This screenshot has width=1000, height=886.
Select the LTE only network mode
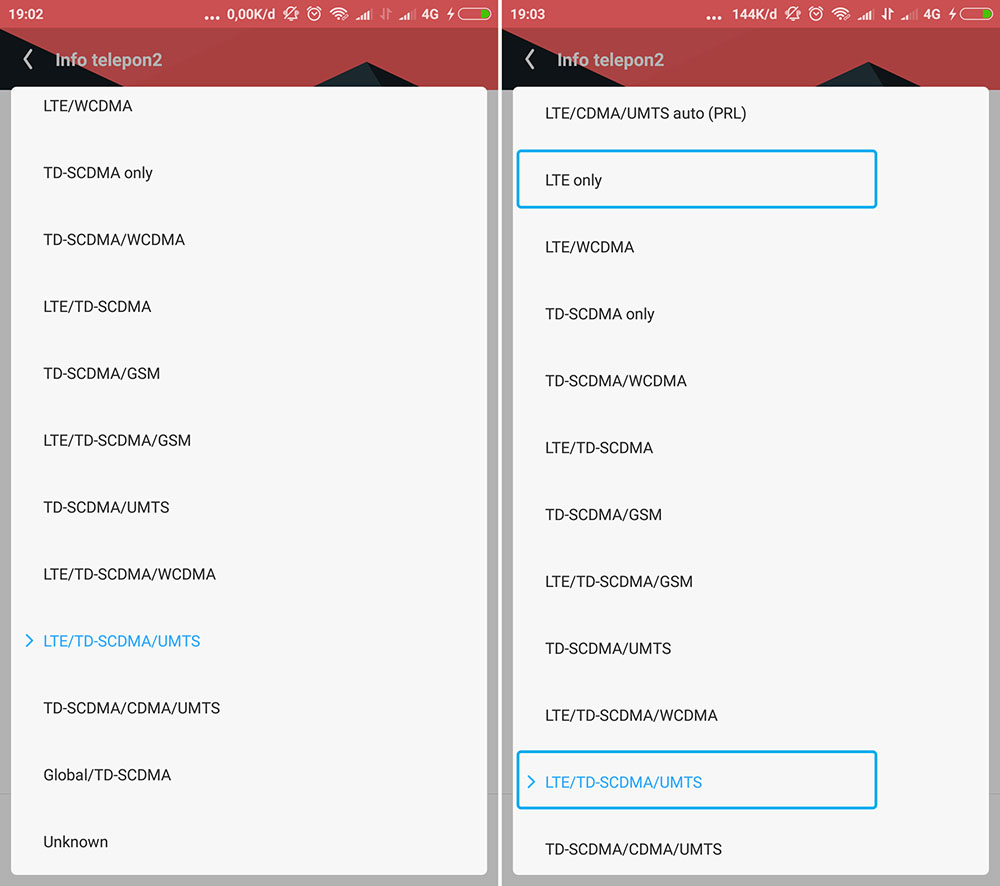696,180
